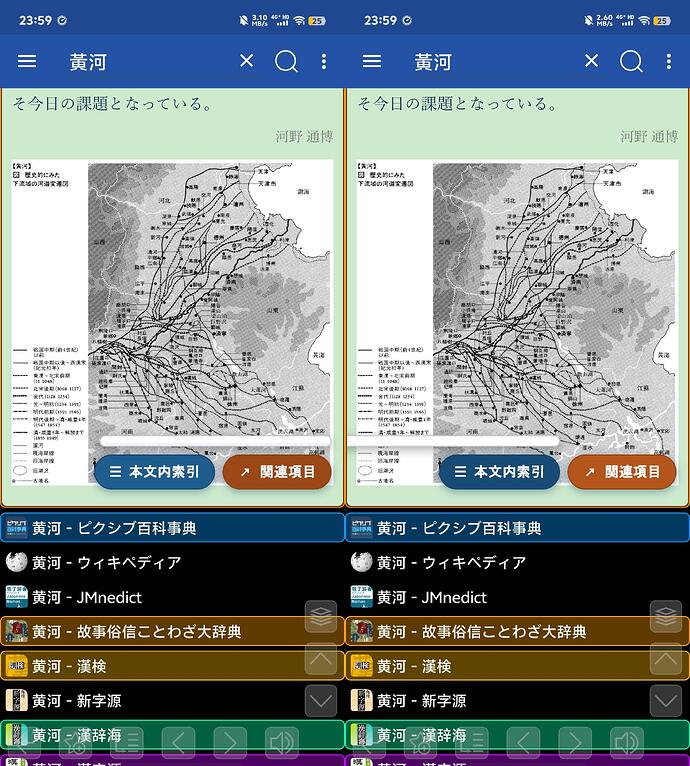This screenshot has width=690, height=766.
Task: Open the three-dot overflow menu on right screen
Action: point(669,62)
